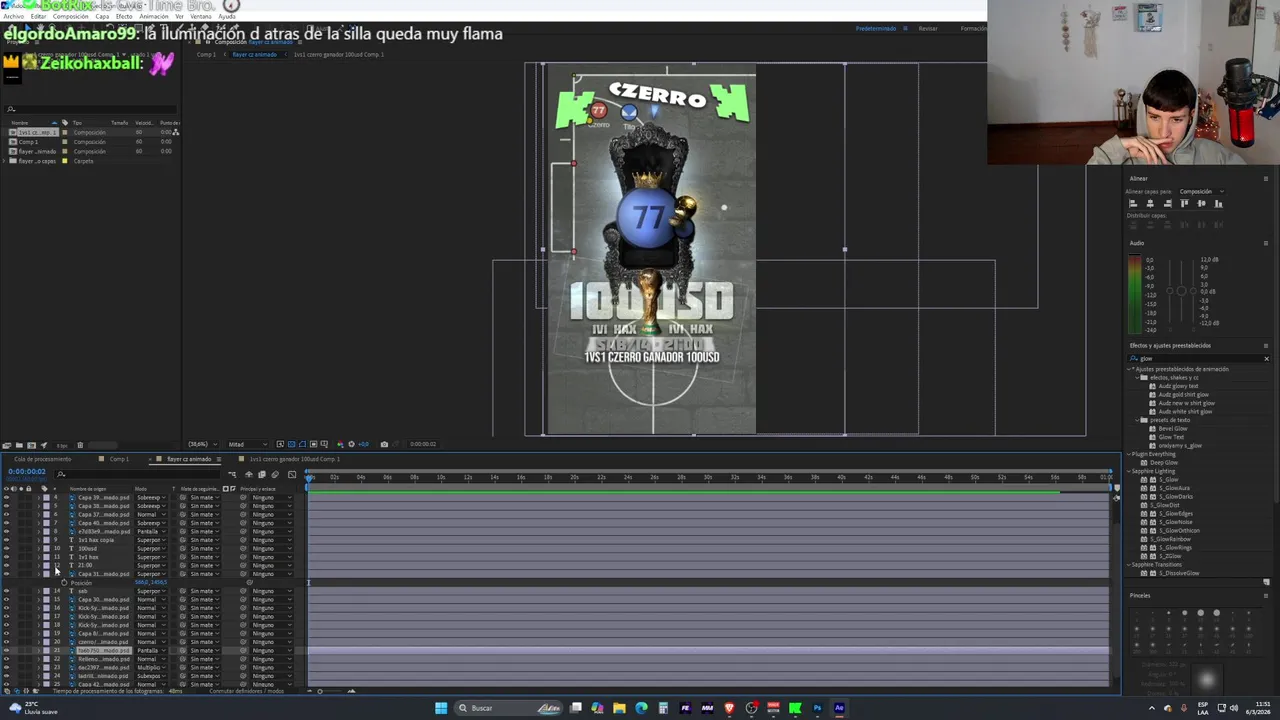Open the Archivo menu
1280x720 pixels.
(14, 16)
